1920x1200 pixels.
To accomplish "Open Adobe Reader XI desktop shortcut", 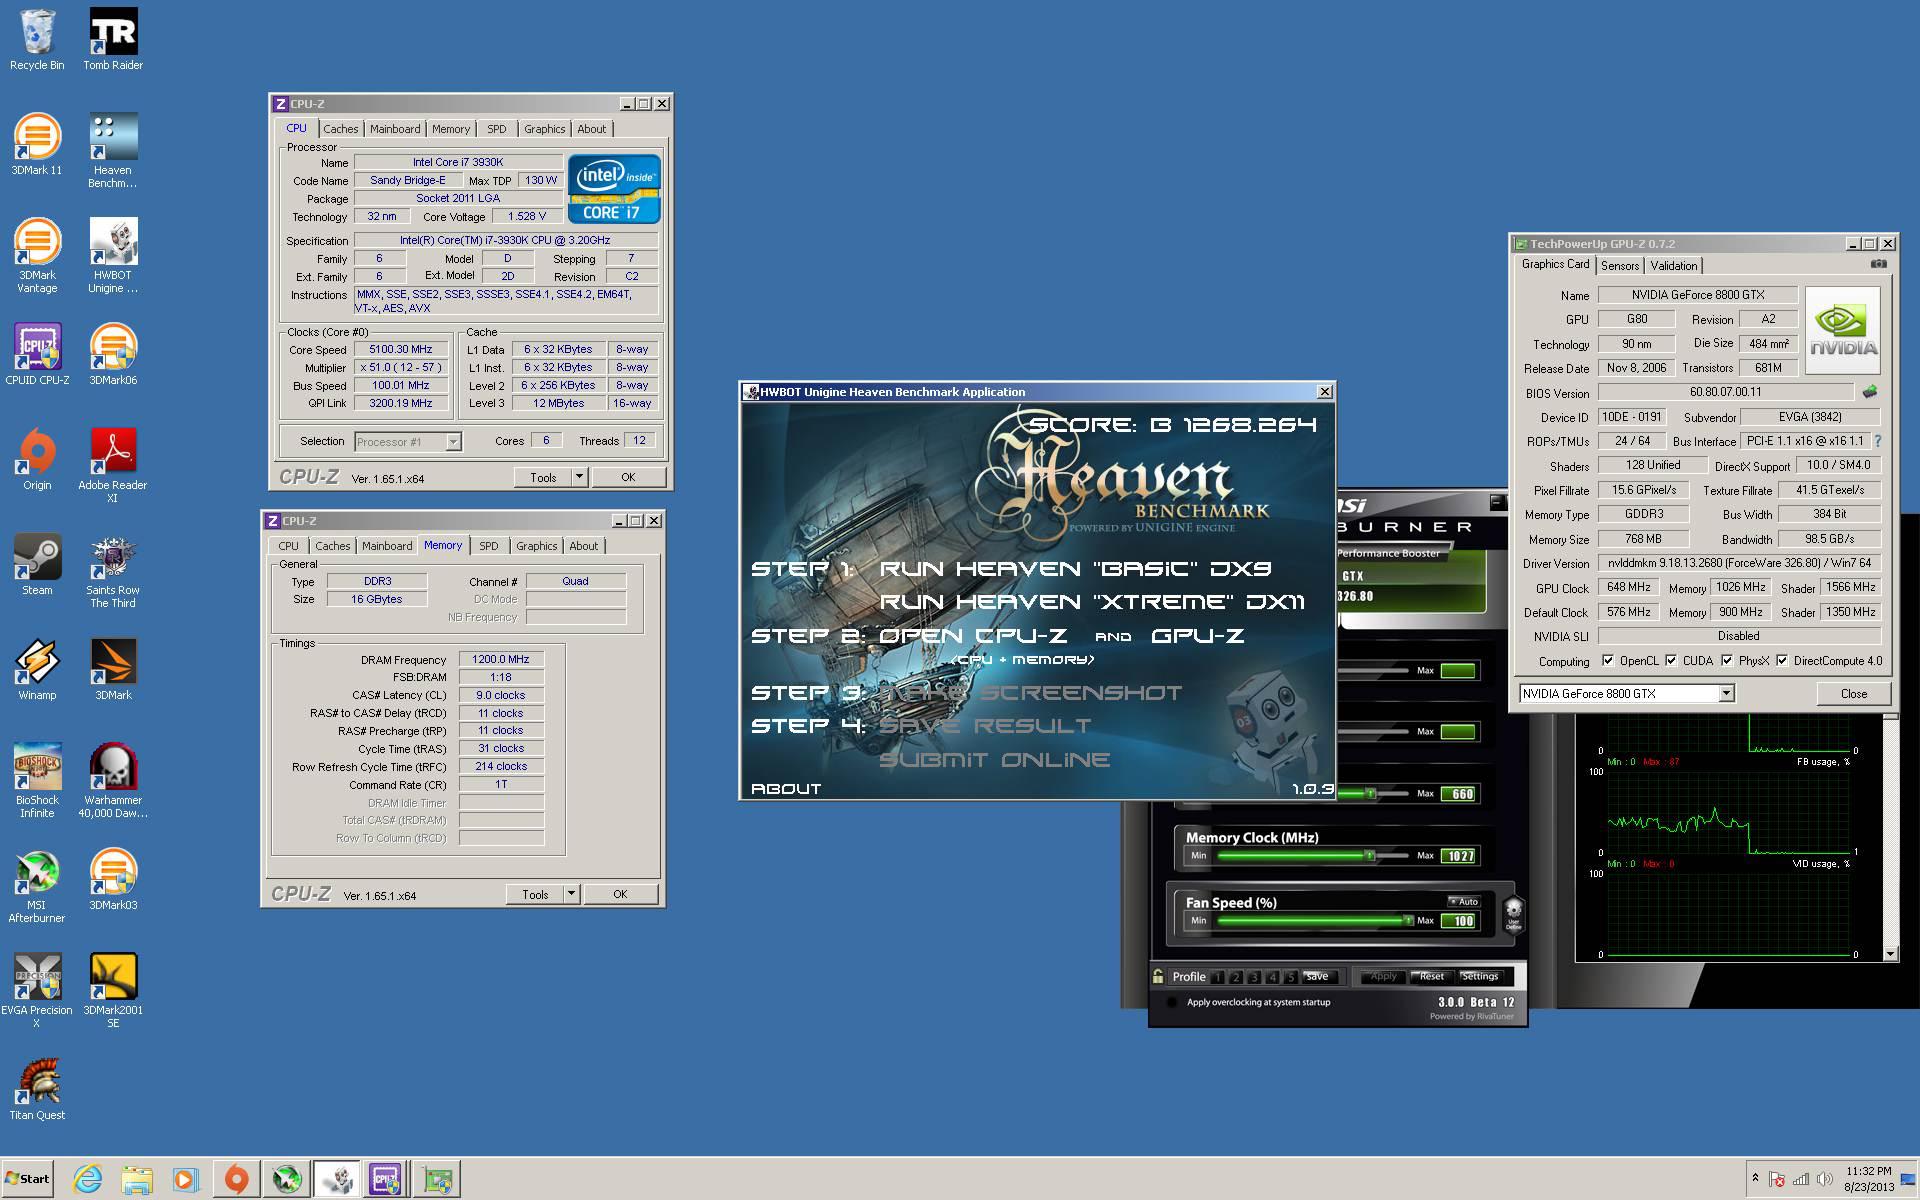I will coord(113,466).
